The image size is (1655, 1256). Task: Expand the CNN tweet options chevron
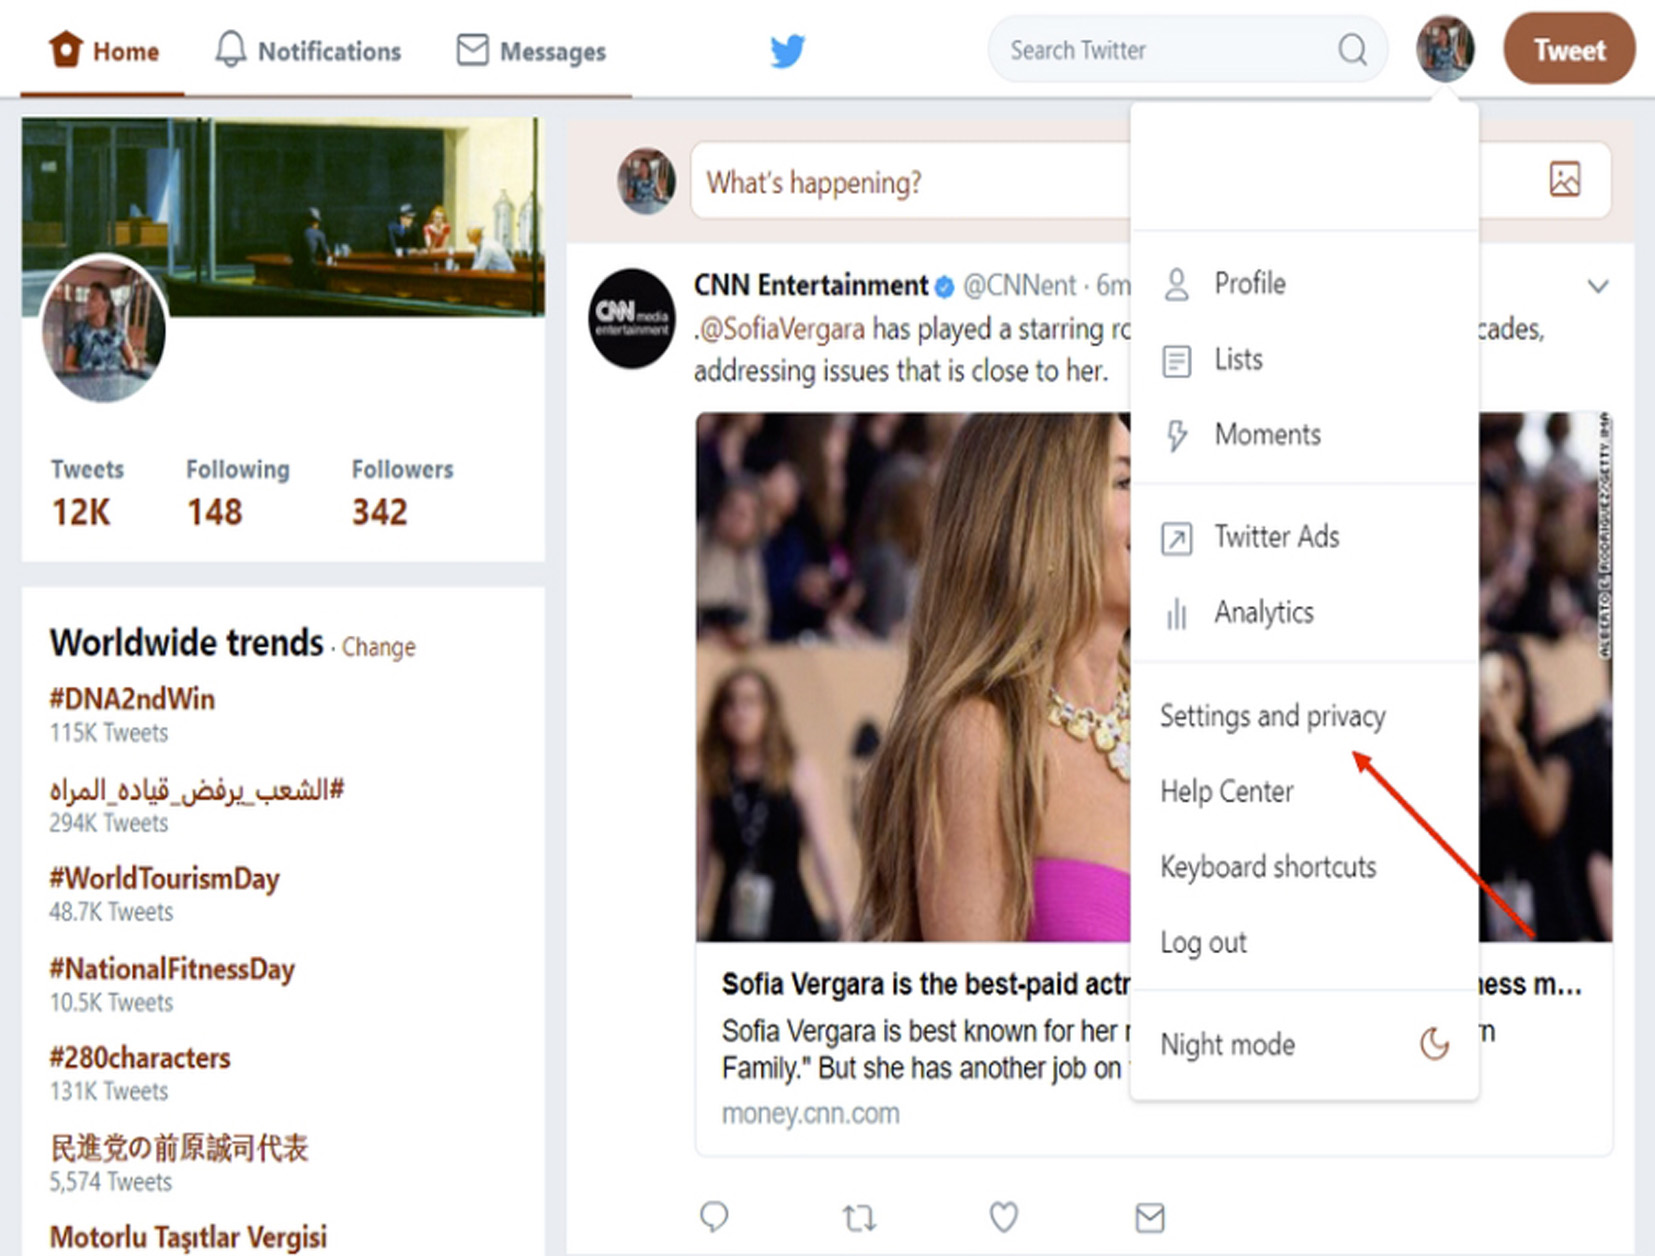pos(1598,287)
